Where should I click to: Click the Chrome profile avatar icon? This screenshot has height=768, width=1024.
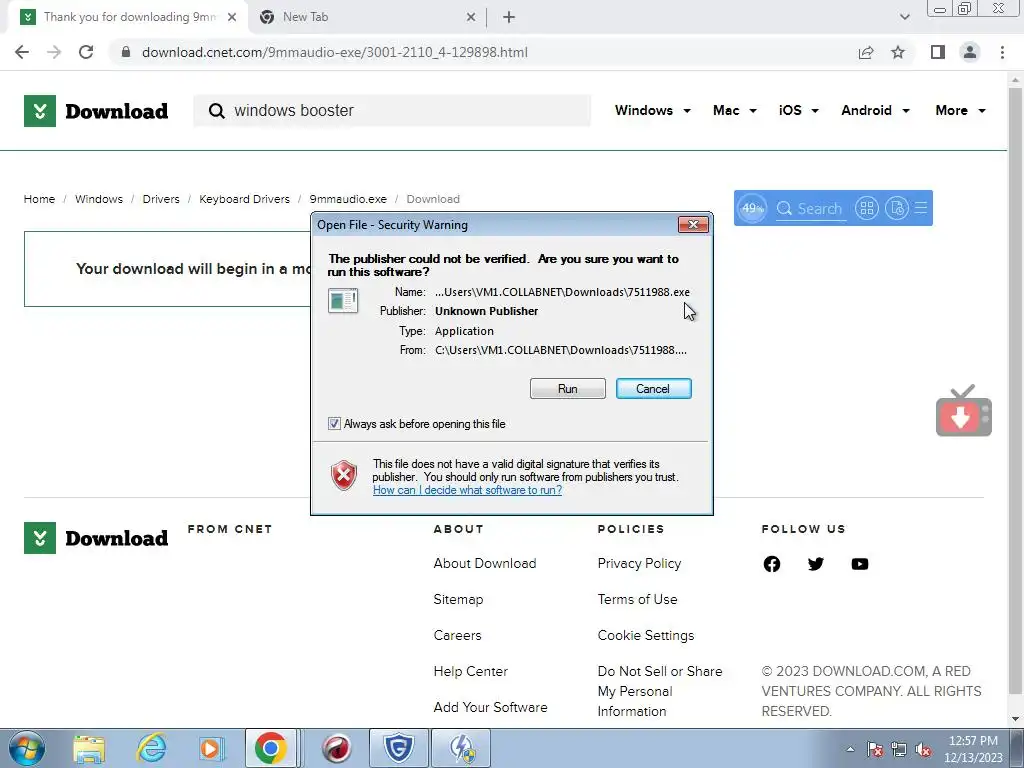pos(970,52)
